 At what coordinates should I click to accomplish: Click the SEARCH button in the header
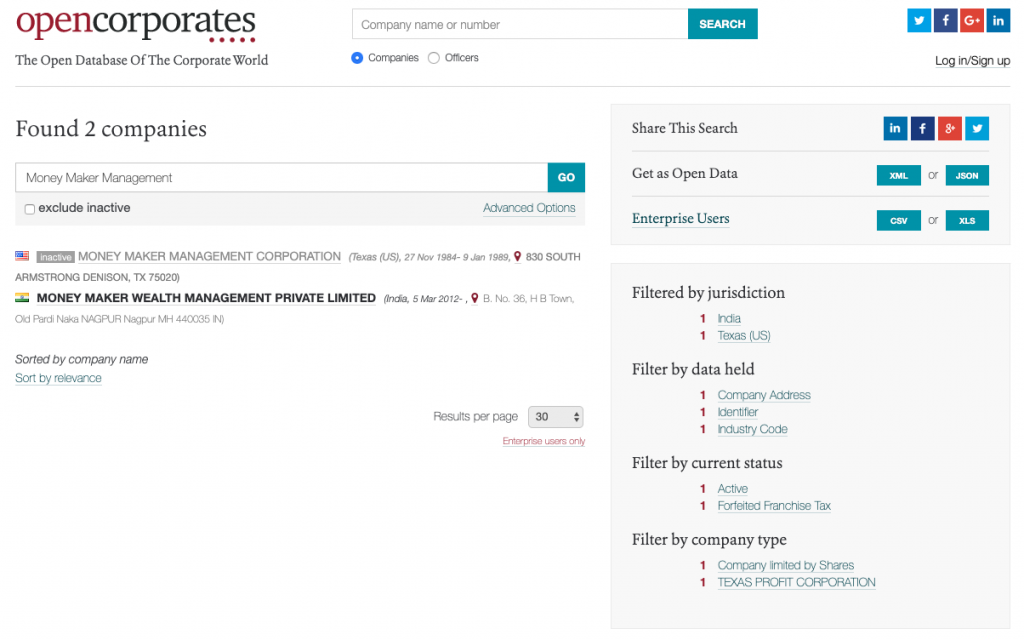[x=722, y=24]
